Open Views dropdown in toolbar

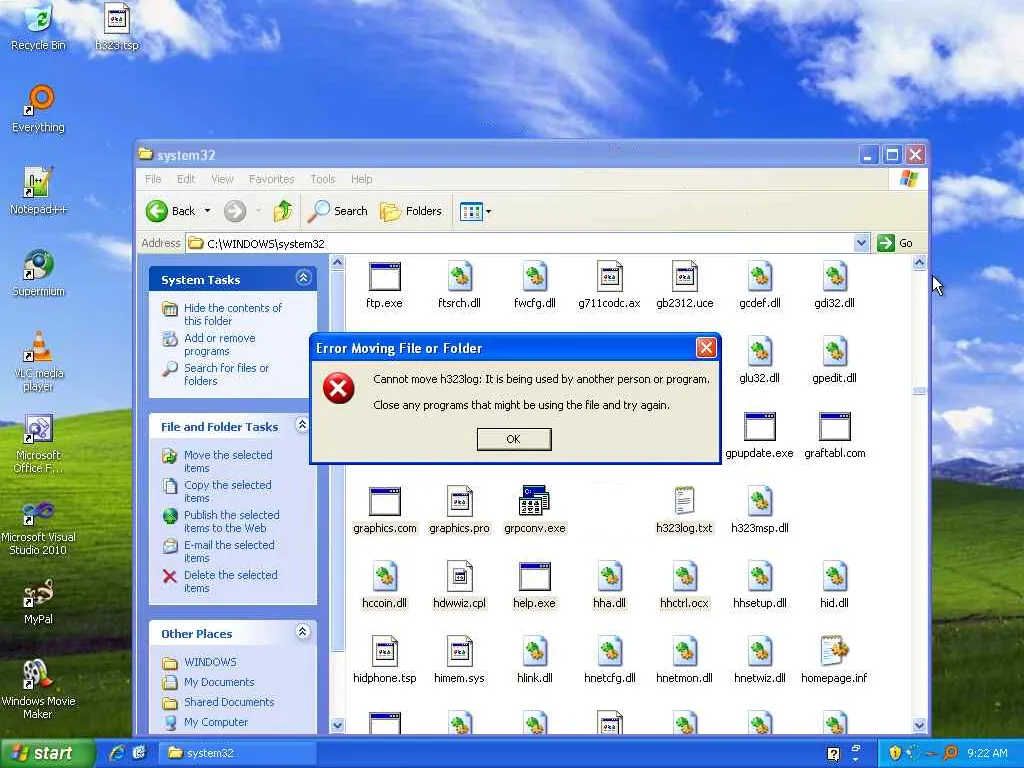coord(475,211)
